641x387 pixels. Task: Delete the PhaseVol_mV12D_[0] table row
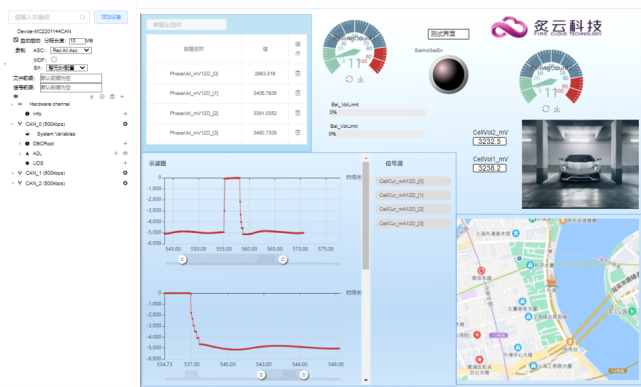298,73
